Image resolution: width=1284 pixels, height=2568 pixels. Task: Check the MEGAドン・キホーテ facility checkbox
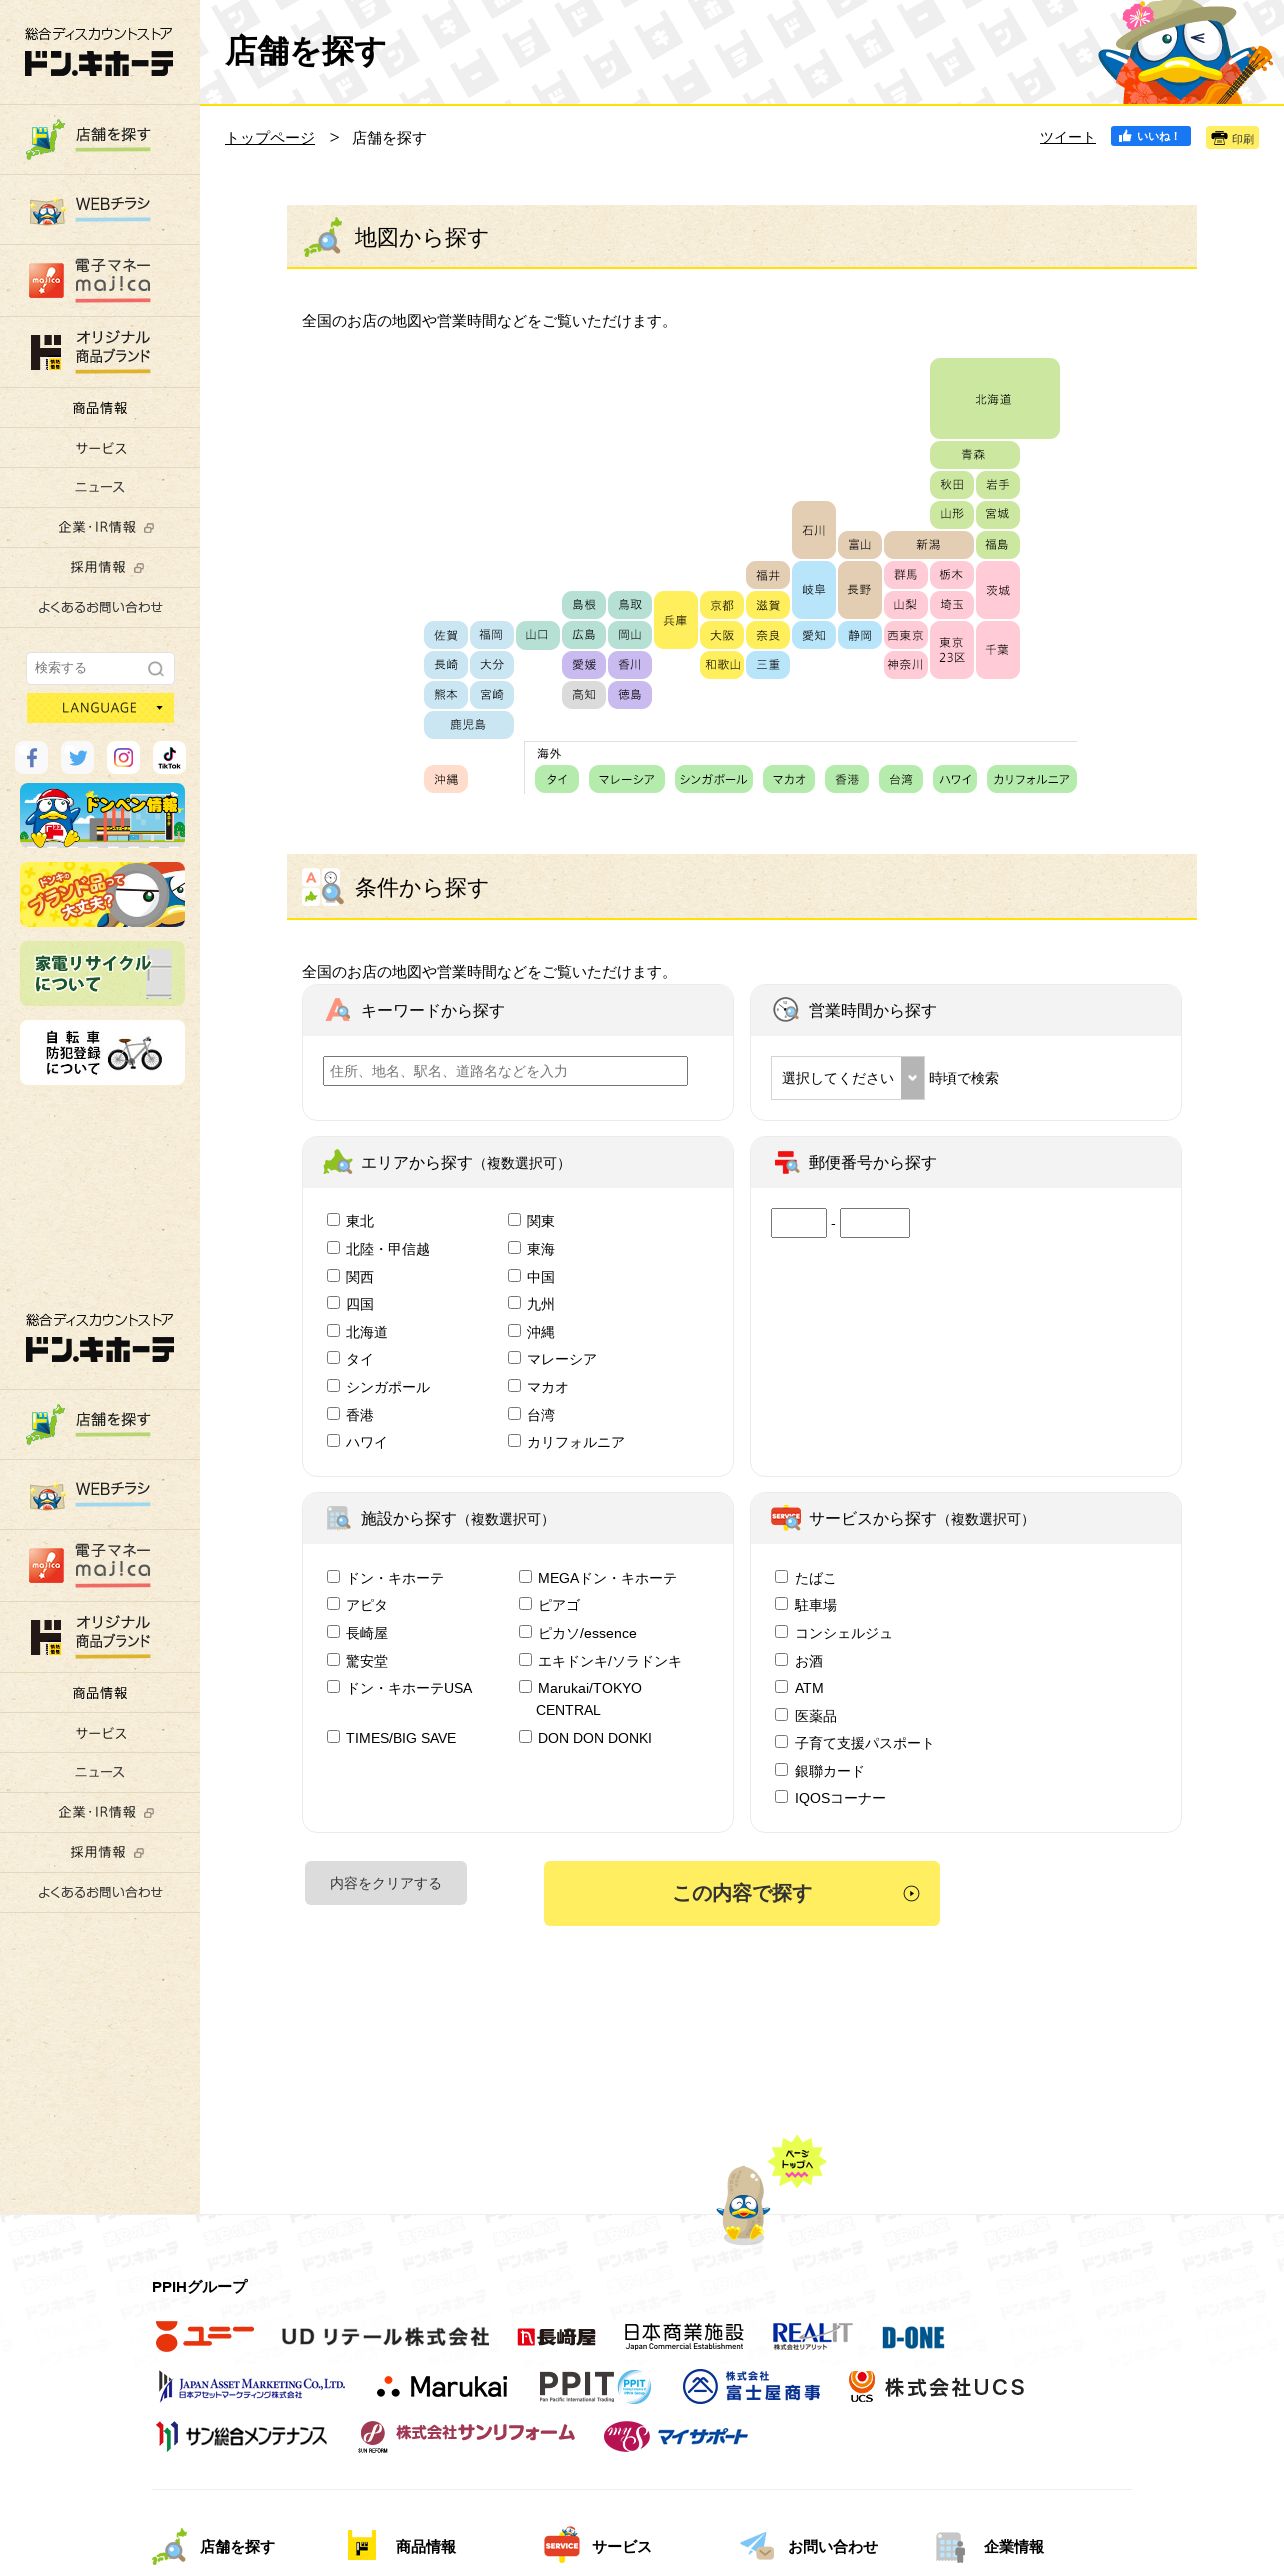(525, 1577)
